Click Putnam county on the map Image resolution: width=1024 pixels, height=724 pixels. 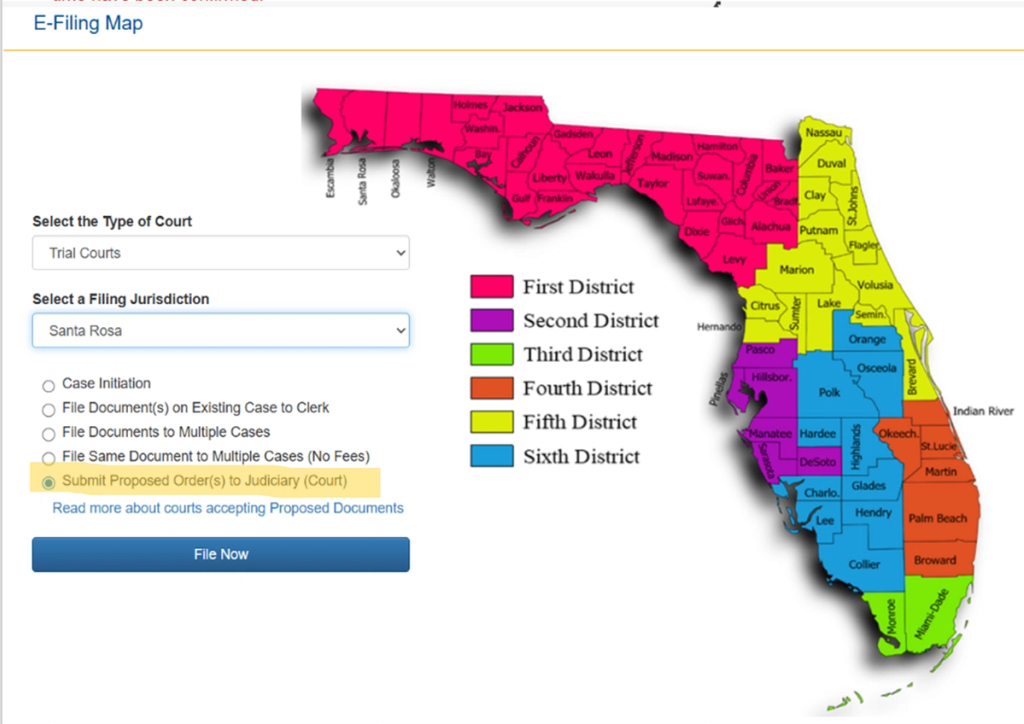(x=819, y=230)
